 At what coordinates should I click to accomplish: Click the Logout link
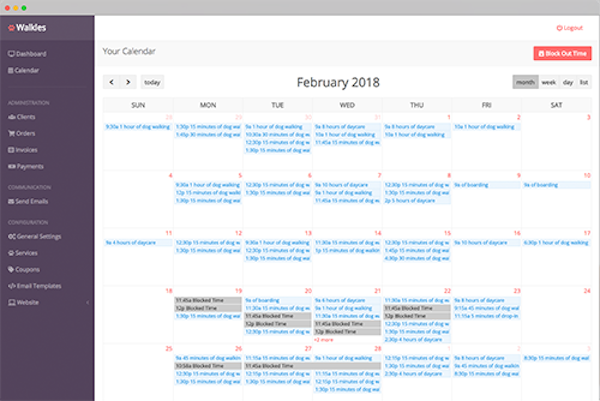pyautogui.click(x=570, y=28)
